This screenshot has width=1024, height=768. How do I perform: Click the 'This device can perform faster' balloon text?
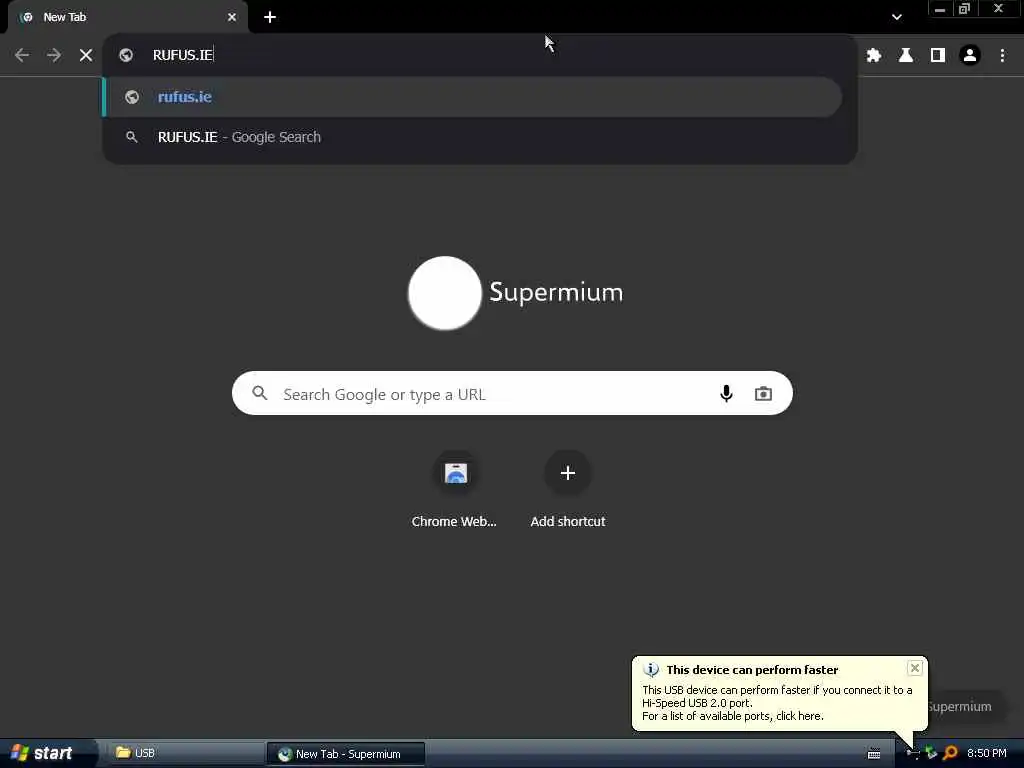752,670
